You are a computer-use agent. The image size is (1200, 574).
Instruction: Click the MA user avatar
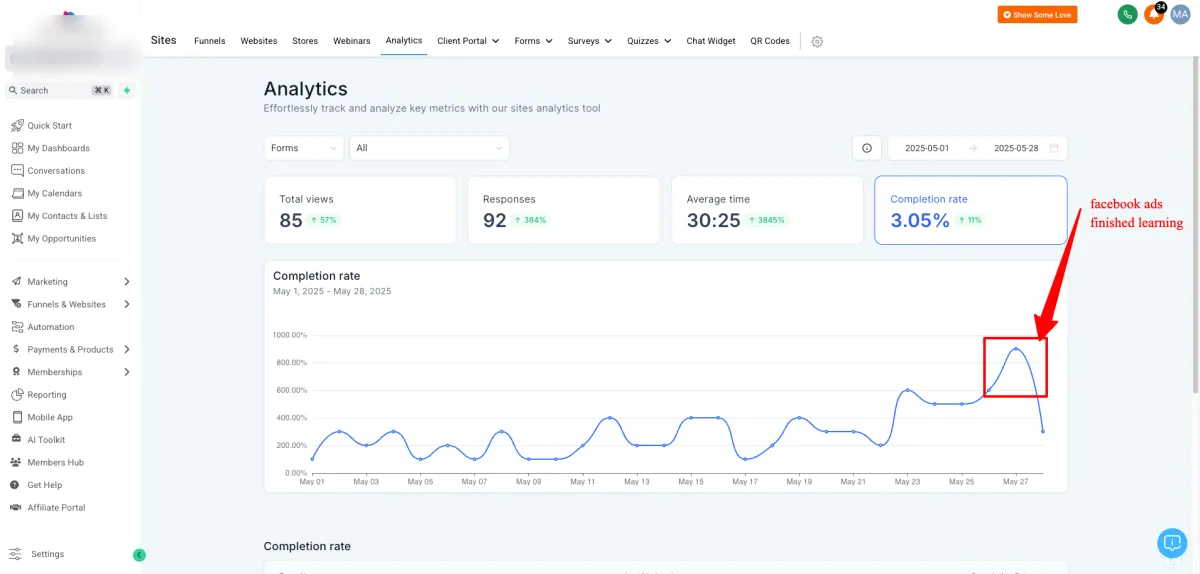[1180, 15]
